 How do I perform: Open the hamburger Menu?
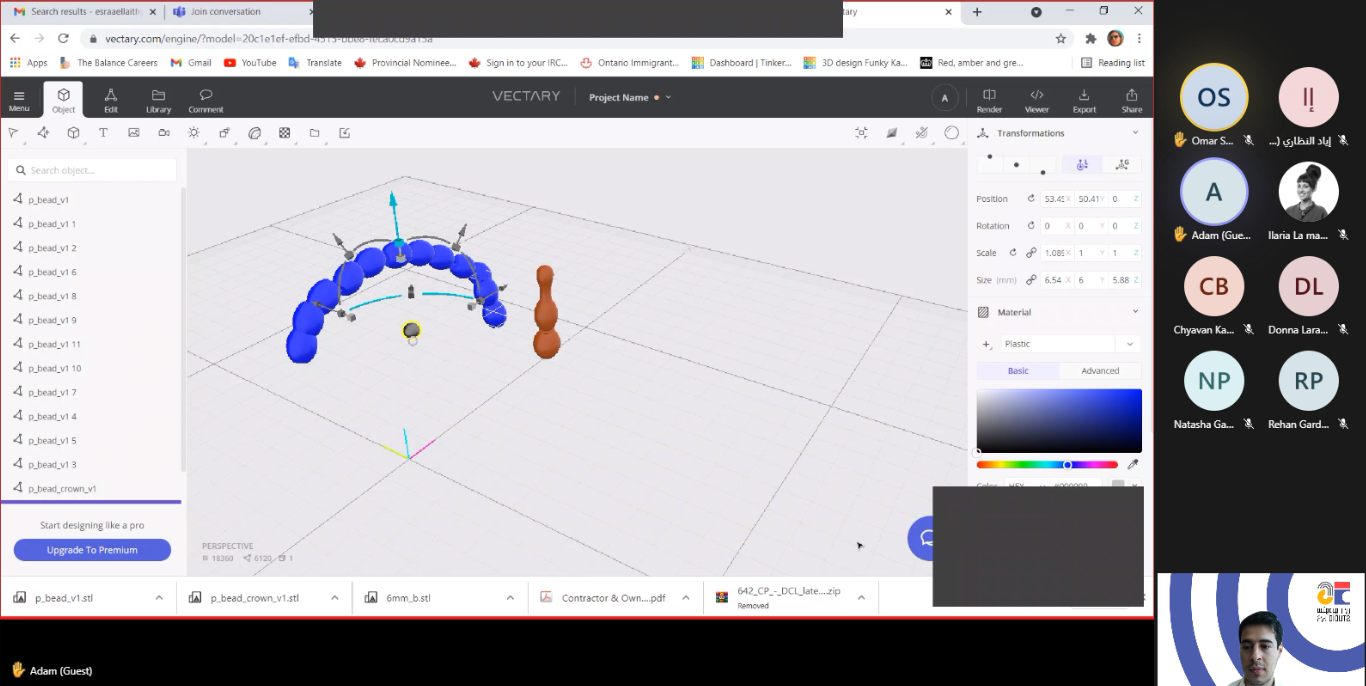(19, 100)
